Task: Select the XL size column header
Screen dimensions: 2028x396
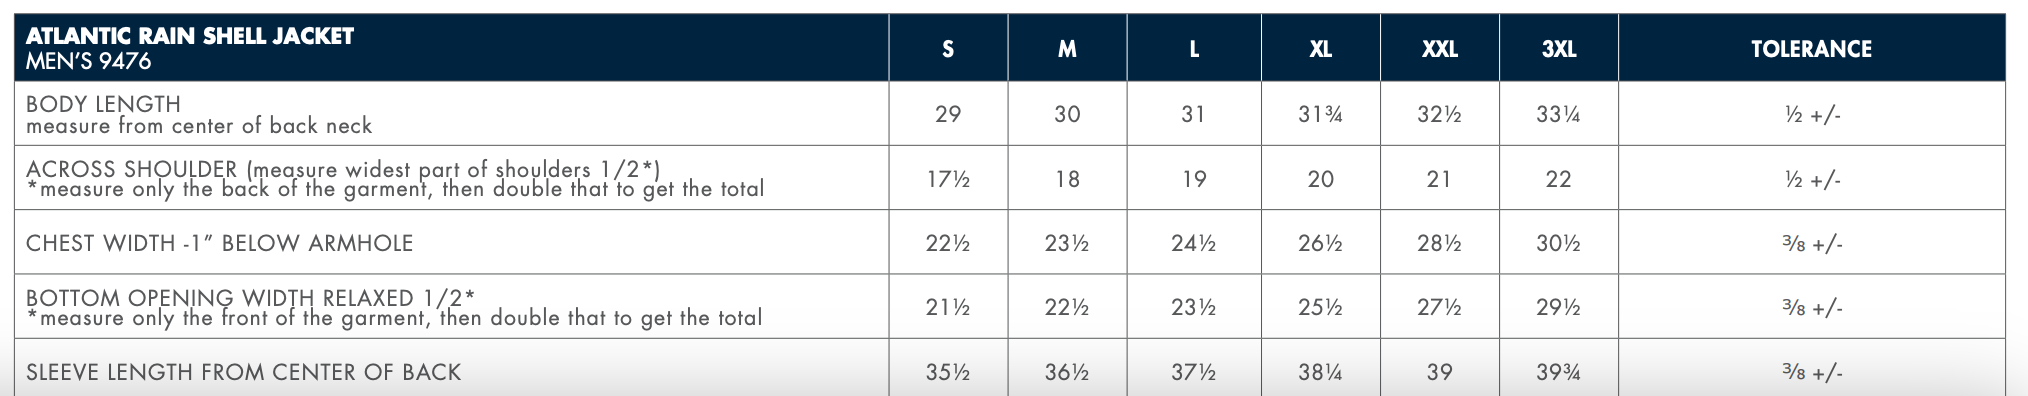Action: click(x=1321, y=49)
